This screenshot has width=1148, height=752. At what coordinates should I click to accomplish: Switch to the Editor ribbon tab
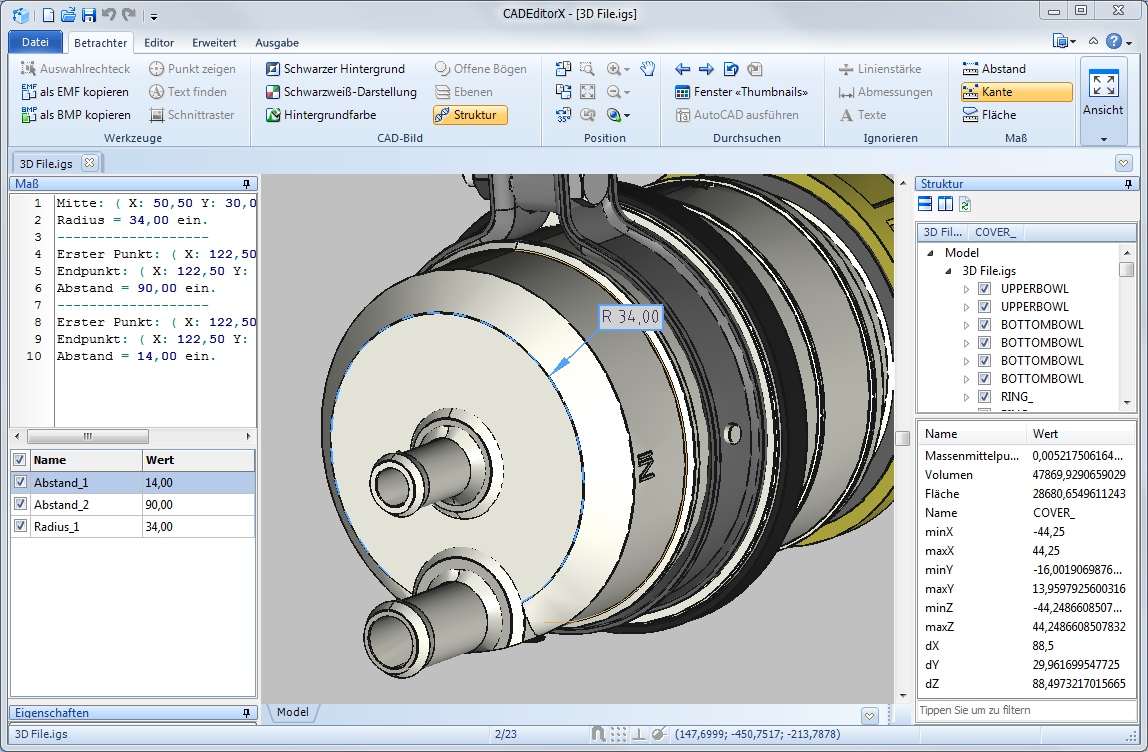159,43
